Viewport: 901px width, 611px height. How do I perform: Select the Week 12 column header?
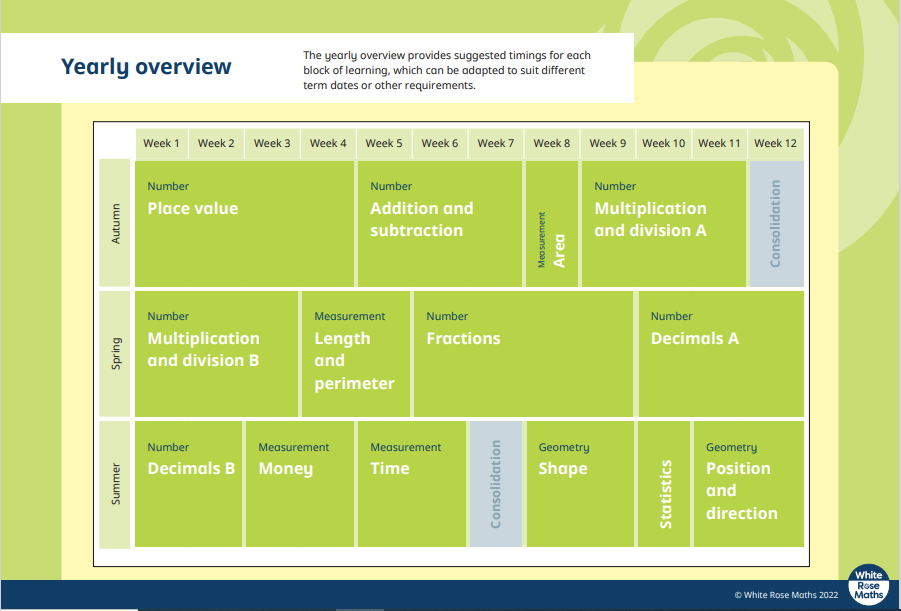[776, 143]
